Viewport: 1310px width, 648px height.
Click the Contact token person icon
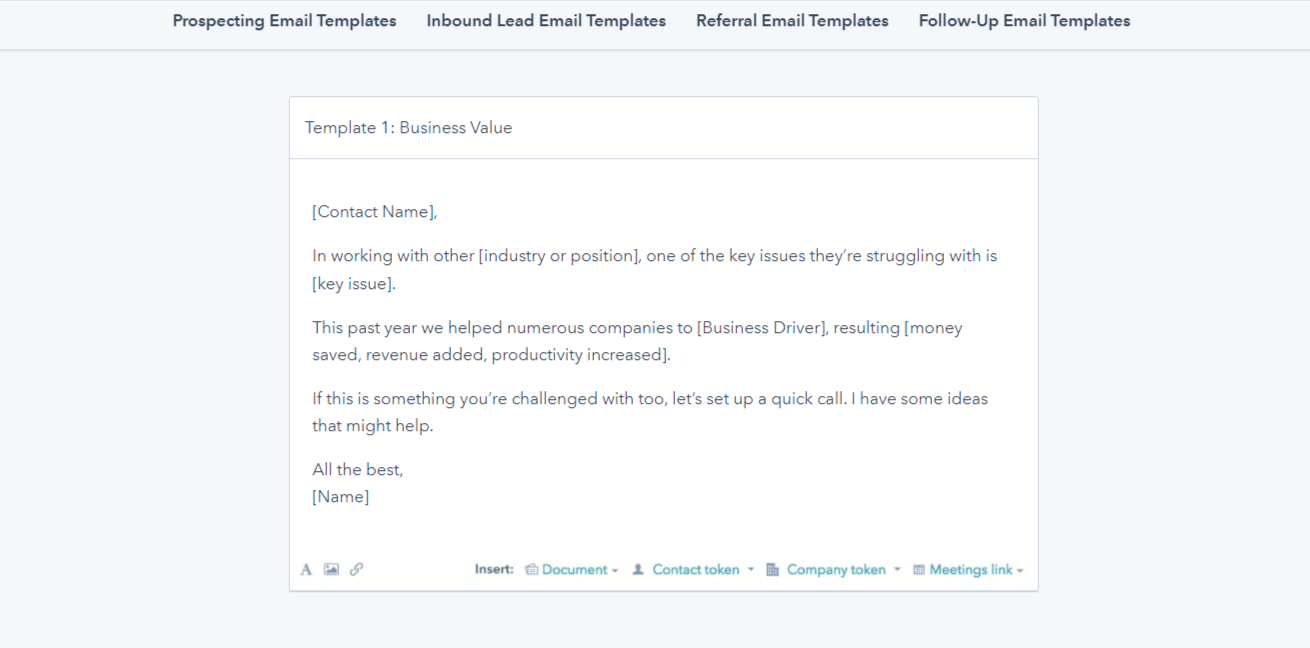[638, 570]
